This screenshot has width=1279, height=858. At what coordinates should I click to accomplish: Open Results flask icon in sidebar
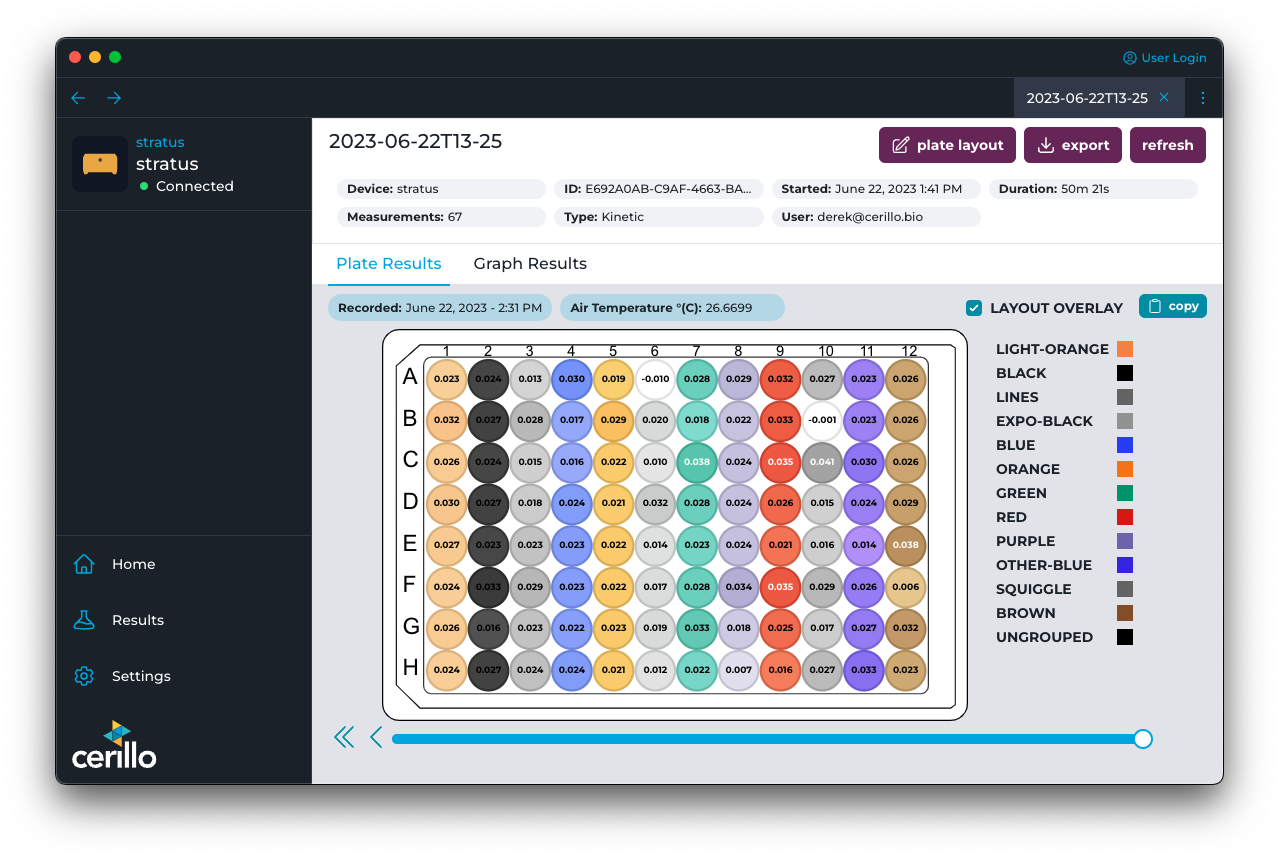(84, 620)
